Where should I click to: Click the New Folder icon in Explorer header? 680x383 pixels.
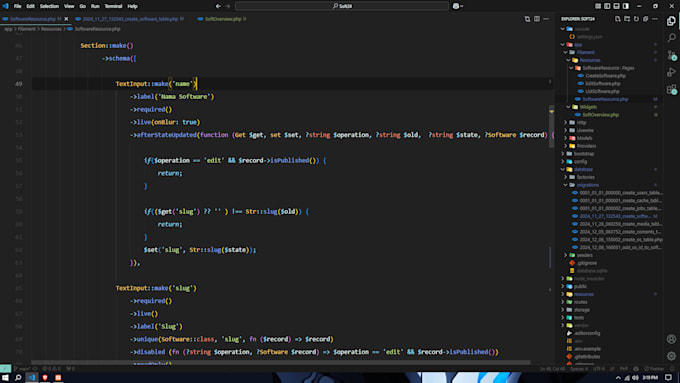tap(627, 19)
